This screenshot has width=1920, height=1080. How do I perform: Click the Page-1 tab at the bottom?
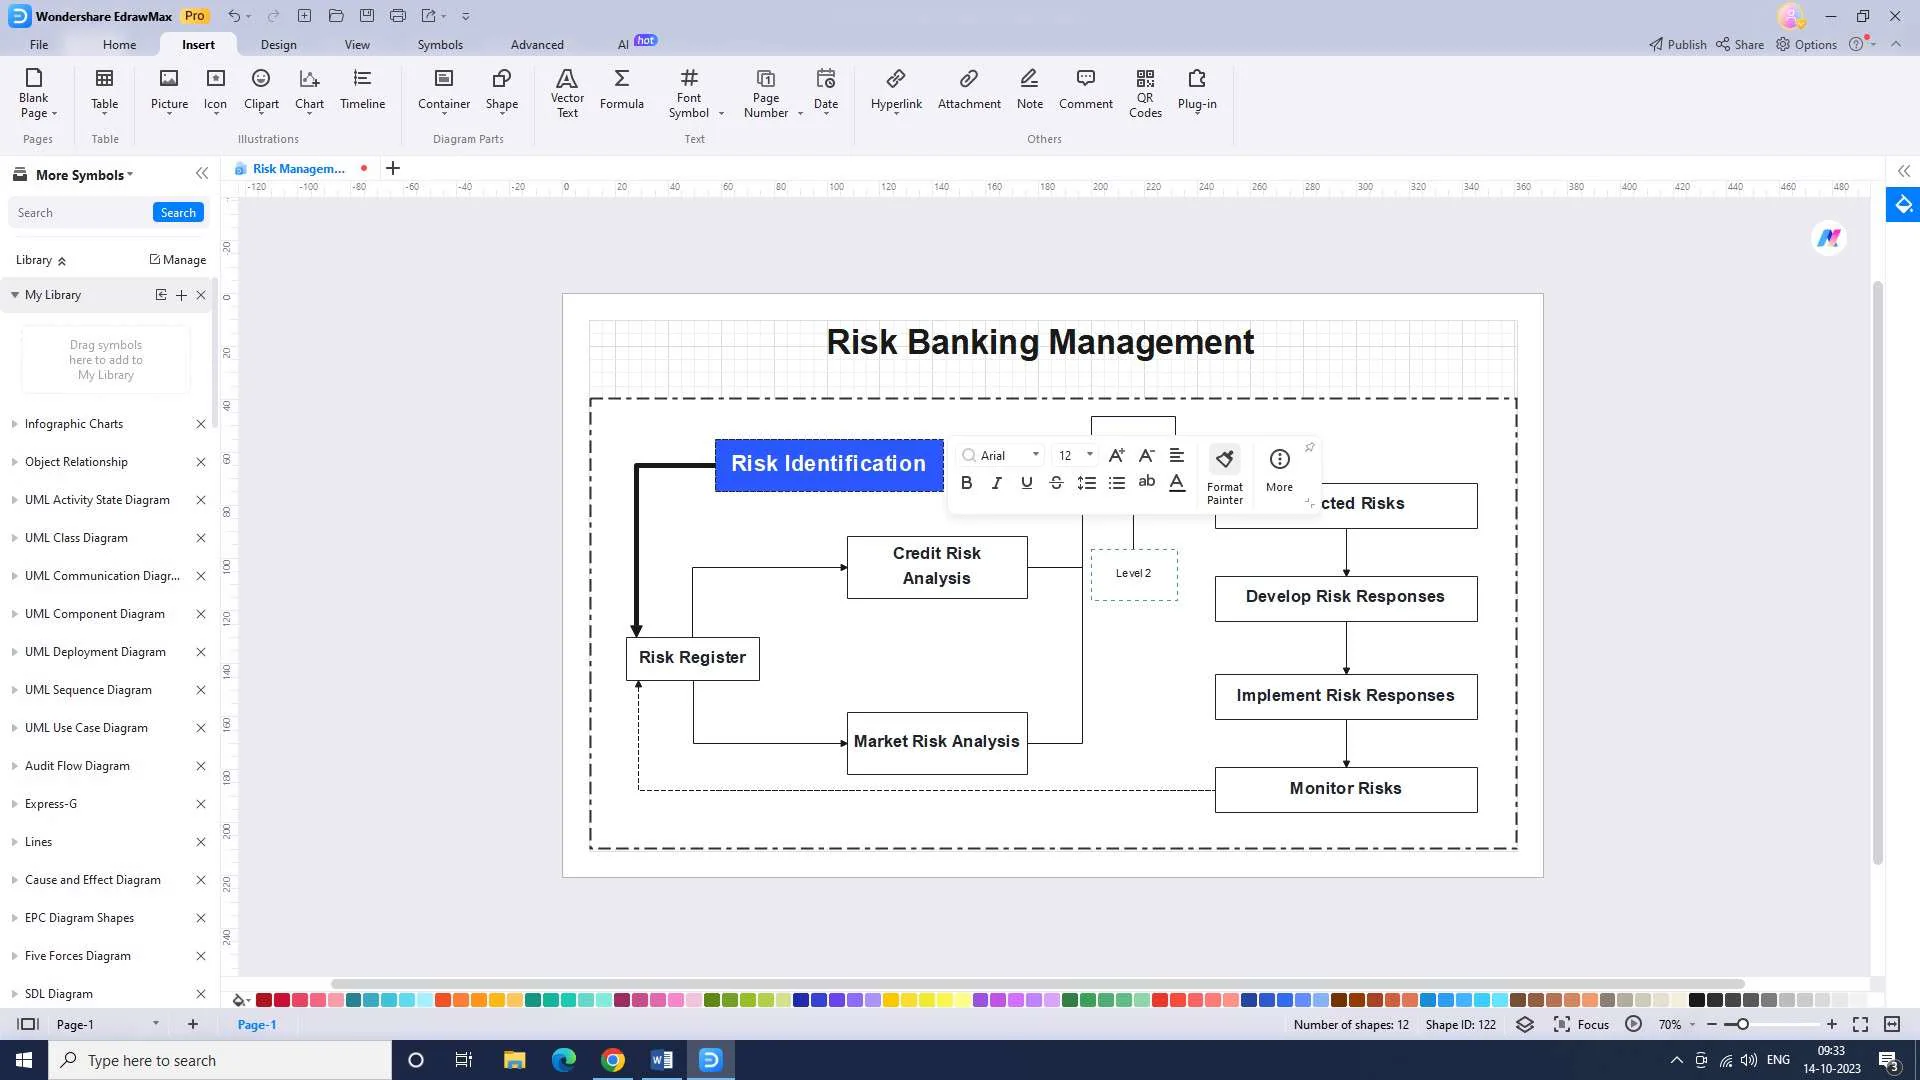[x=257, y=1023]
